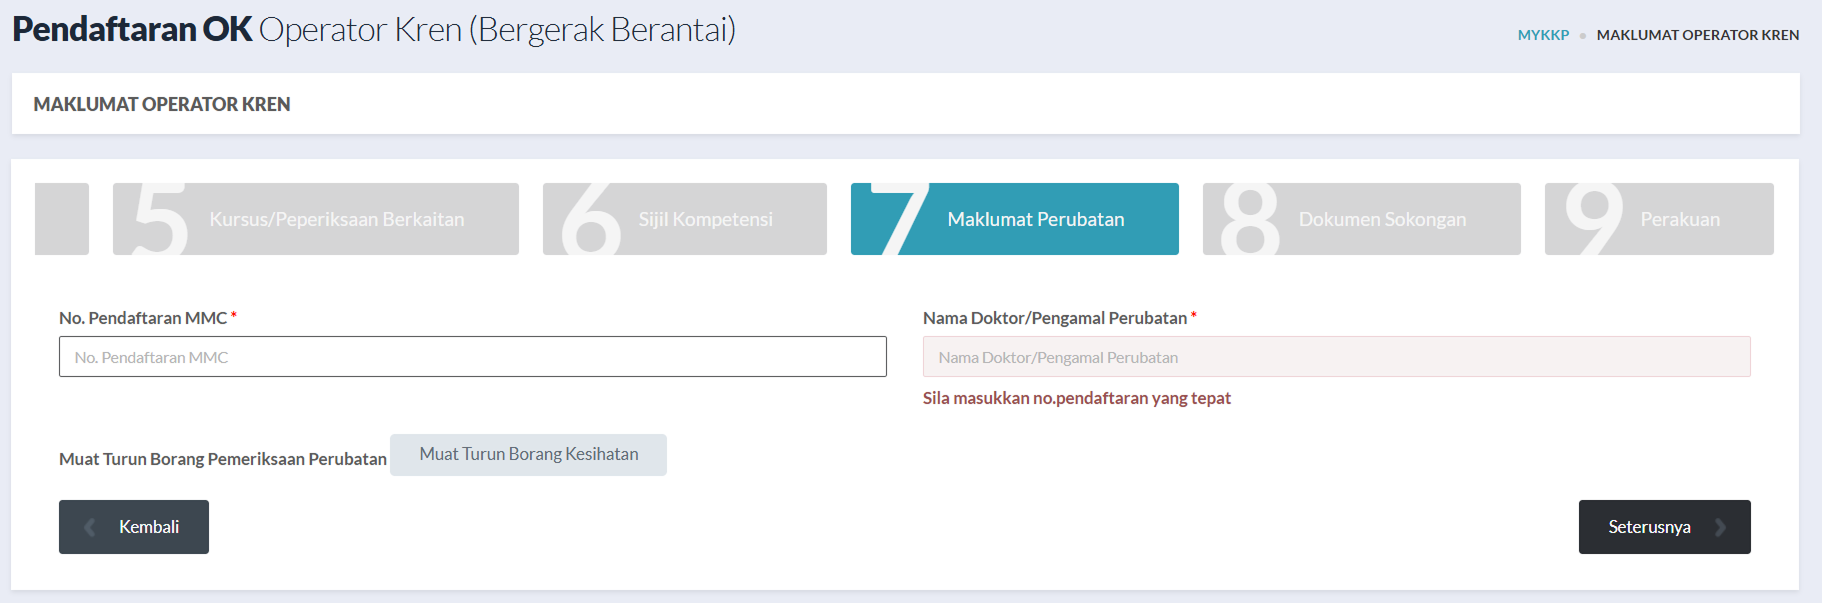
Task: Click the large number 5 step icon
Action: coord(160,219)
